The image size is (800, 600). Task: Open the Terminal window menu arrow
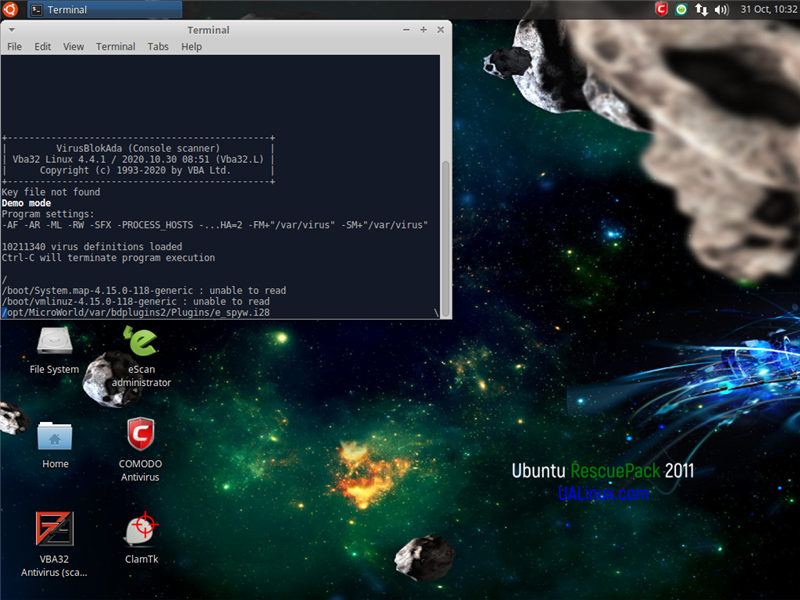(12, 30)
